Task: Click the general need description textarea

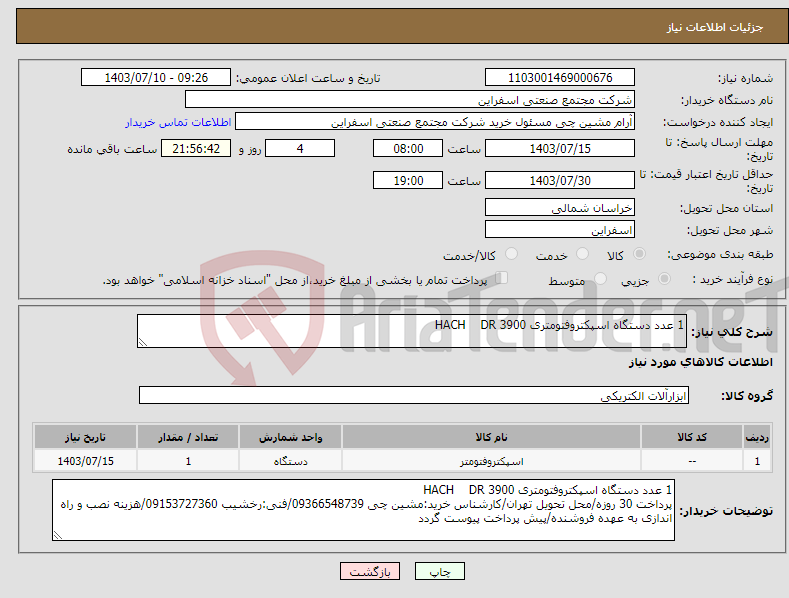Action: point(412,331)
